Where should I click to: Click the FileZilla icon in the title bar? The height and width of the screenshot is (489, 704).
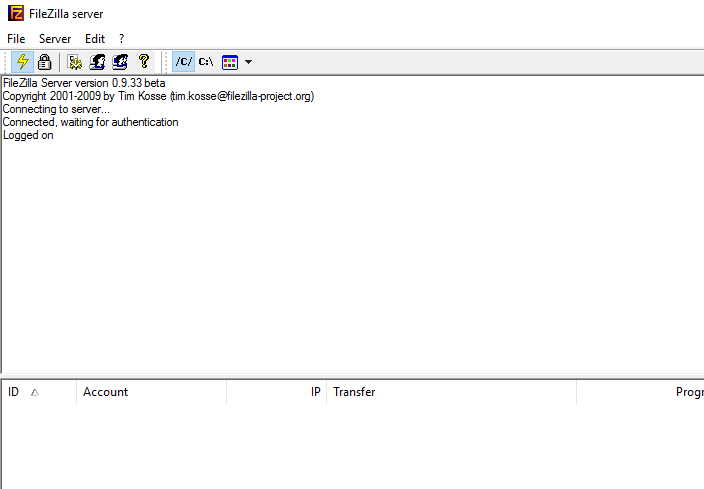coord(16,13)
